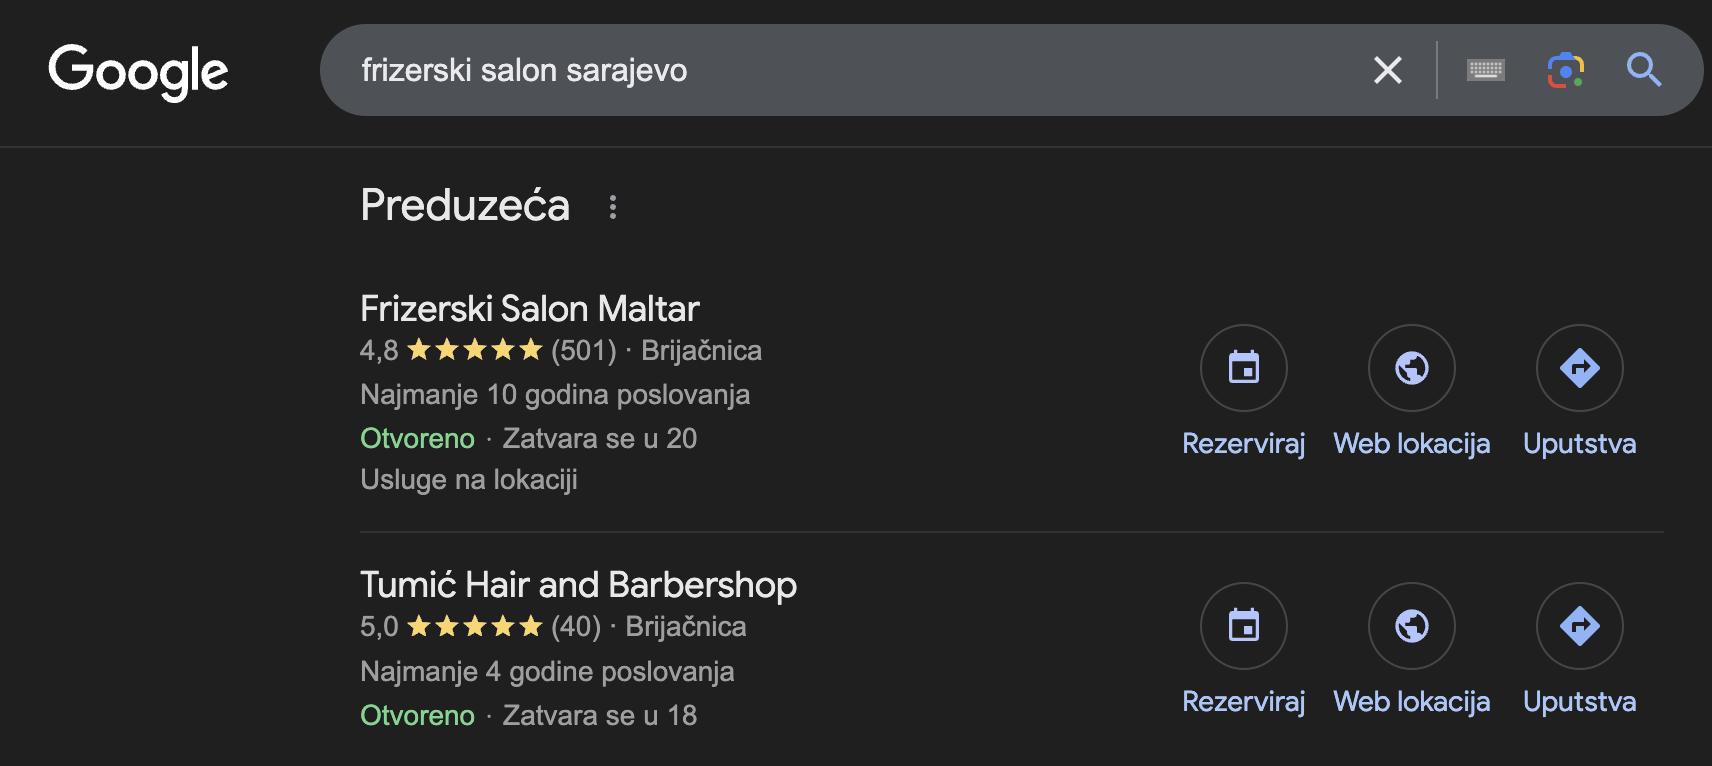Search by image with the Google Lens icon

1566,70
